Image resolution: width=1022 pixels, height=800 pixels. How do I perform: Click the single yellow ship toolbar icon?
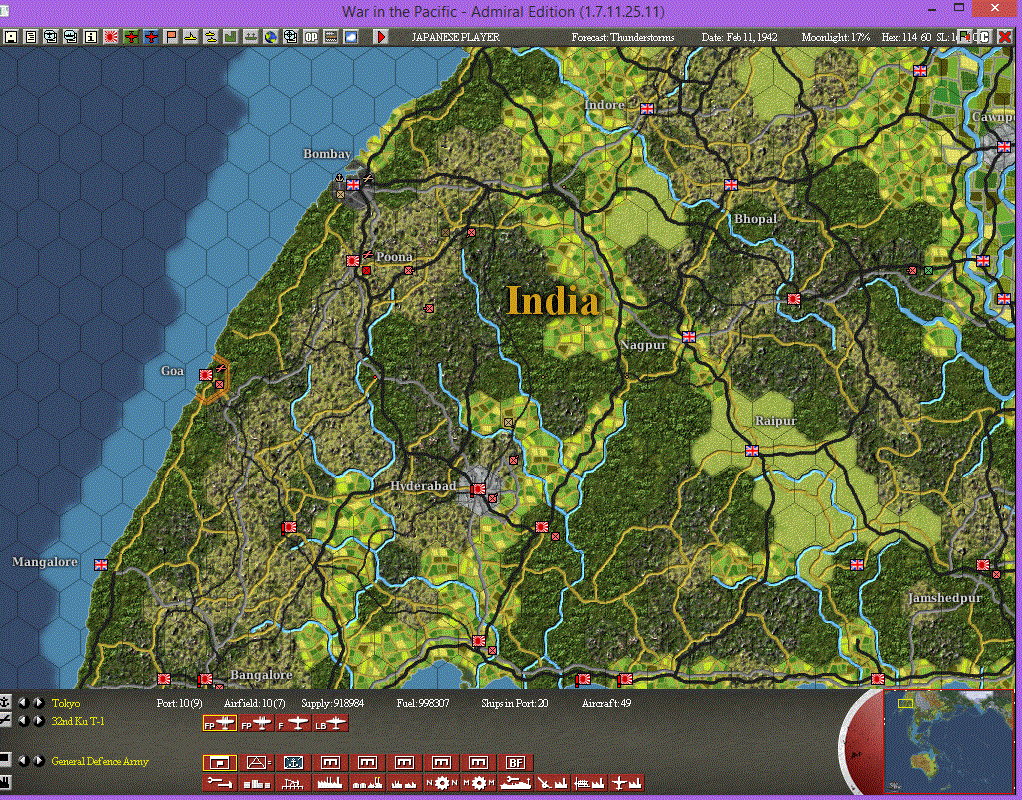coord(192,37)
